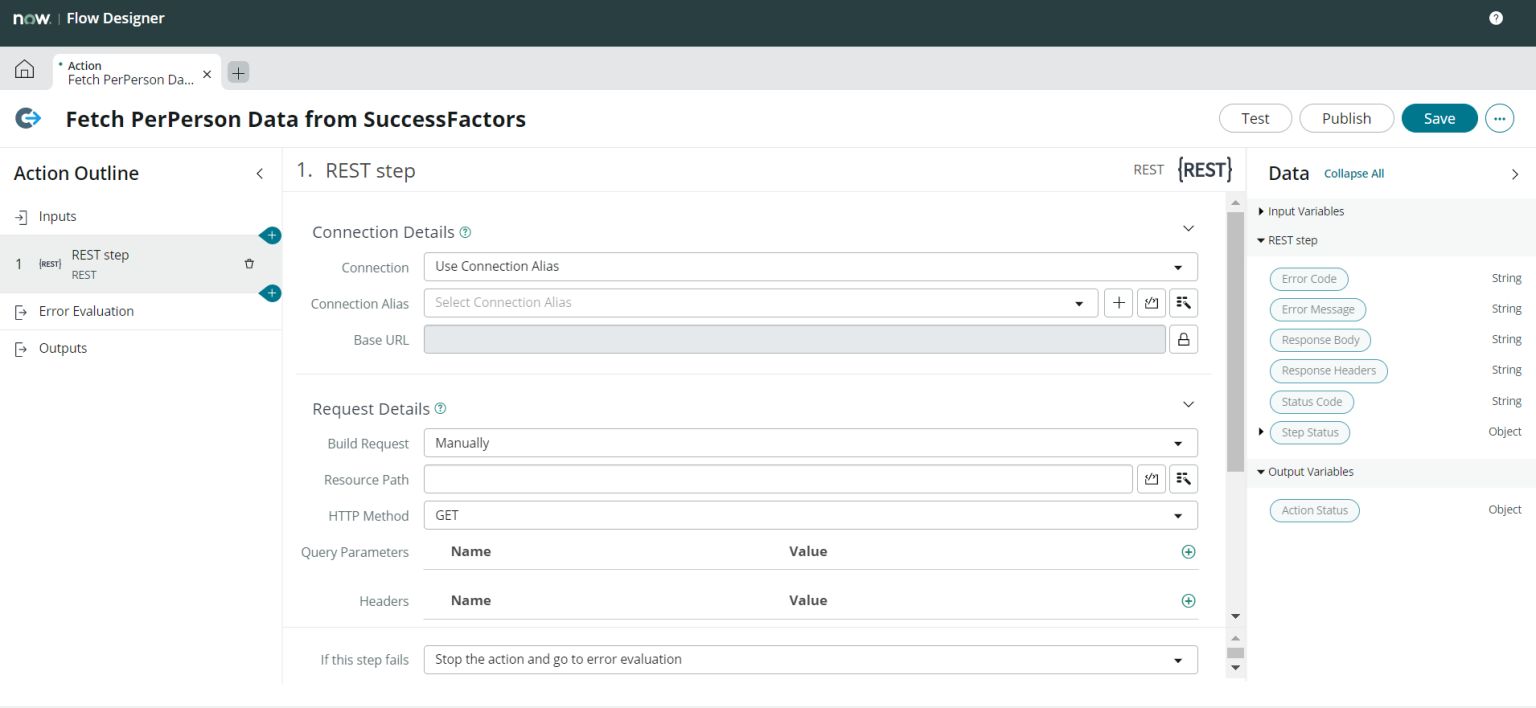Screen dimensions: 1536x708
Task: Toggle scripting on the Resource Path field
Action: (x=1151, y=479)
